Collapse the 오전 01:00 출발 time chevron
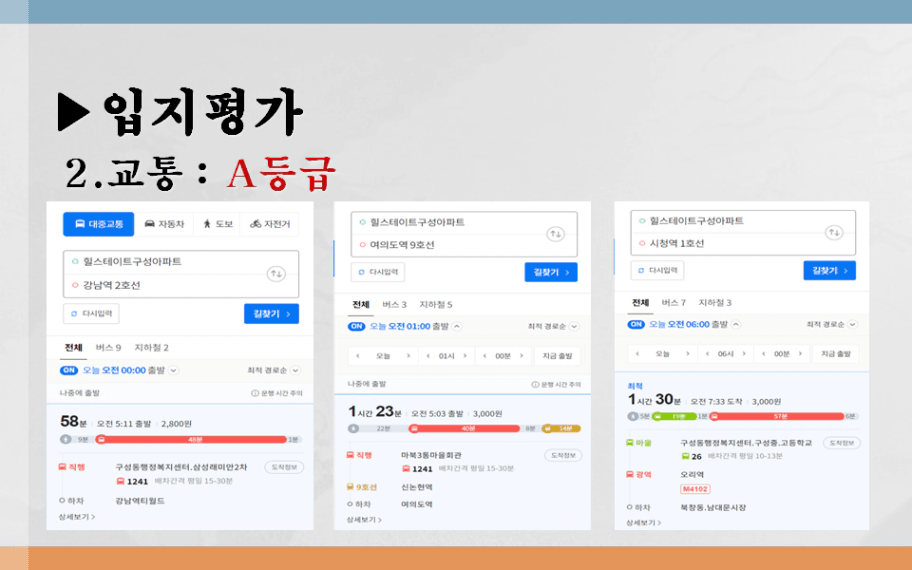Image resolution: width=912 pixels, height=570 pixels. (x=457, y=326)
